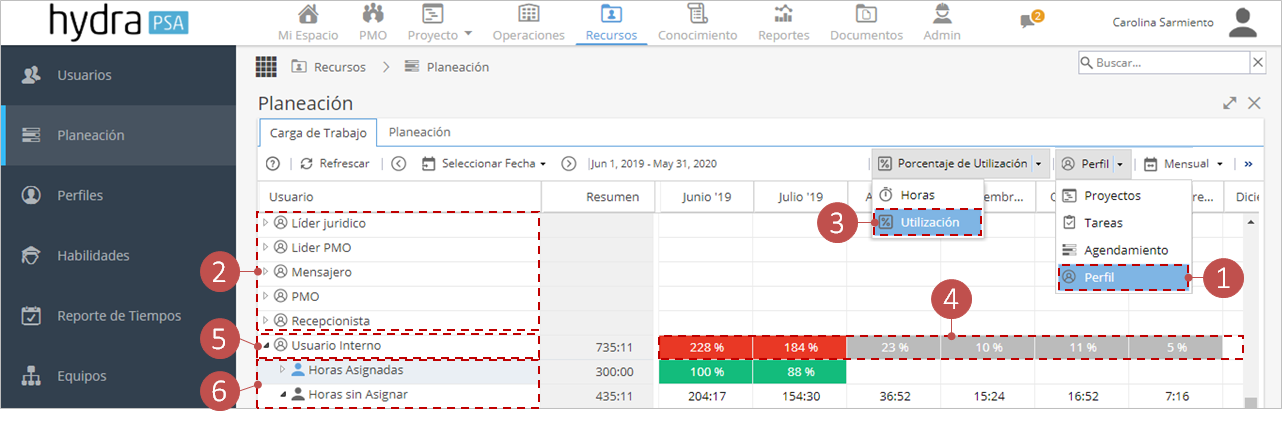Open the Reportes module icon
Image resolution: width=1282 pixels, height=430 pixels.
[x=784, y=14]
